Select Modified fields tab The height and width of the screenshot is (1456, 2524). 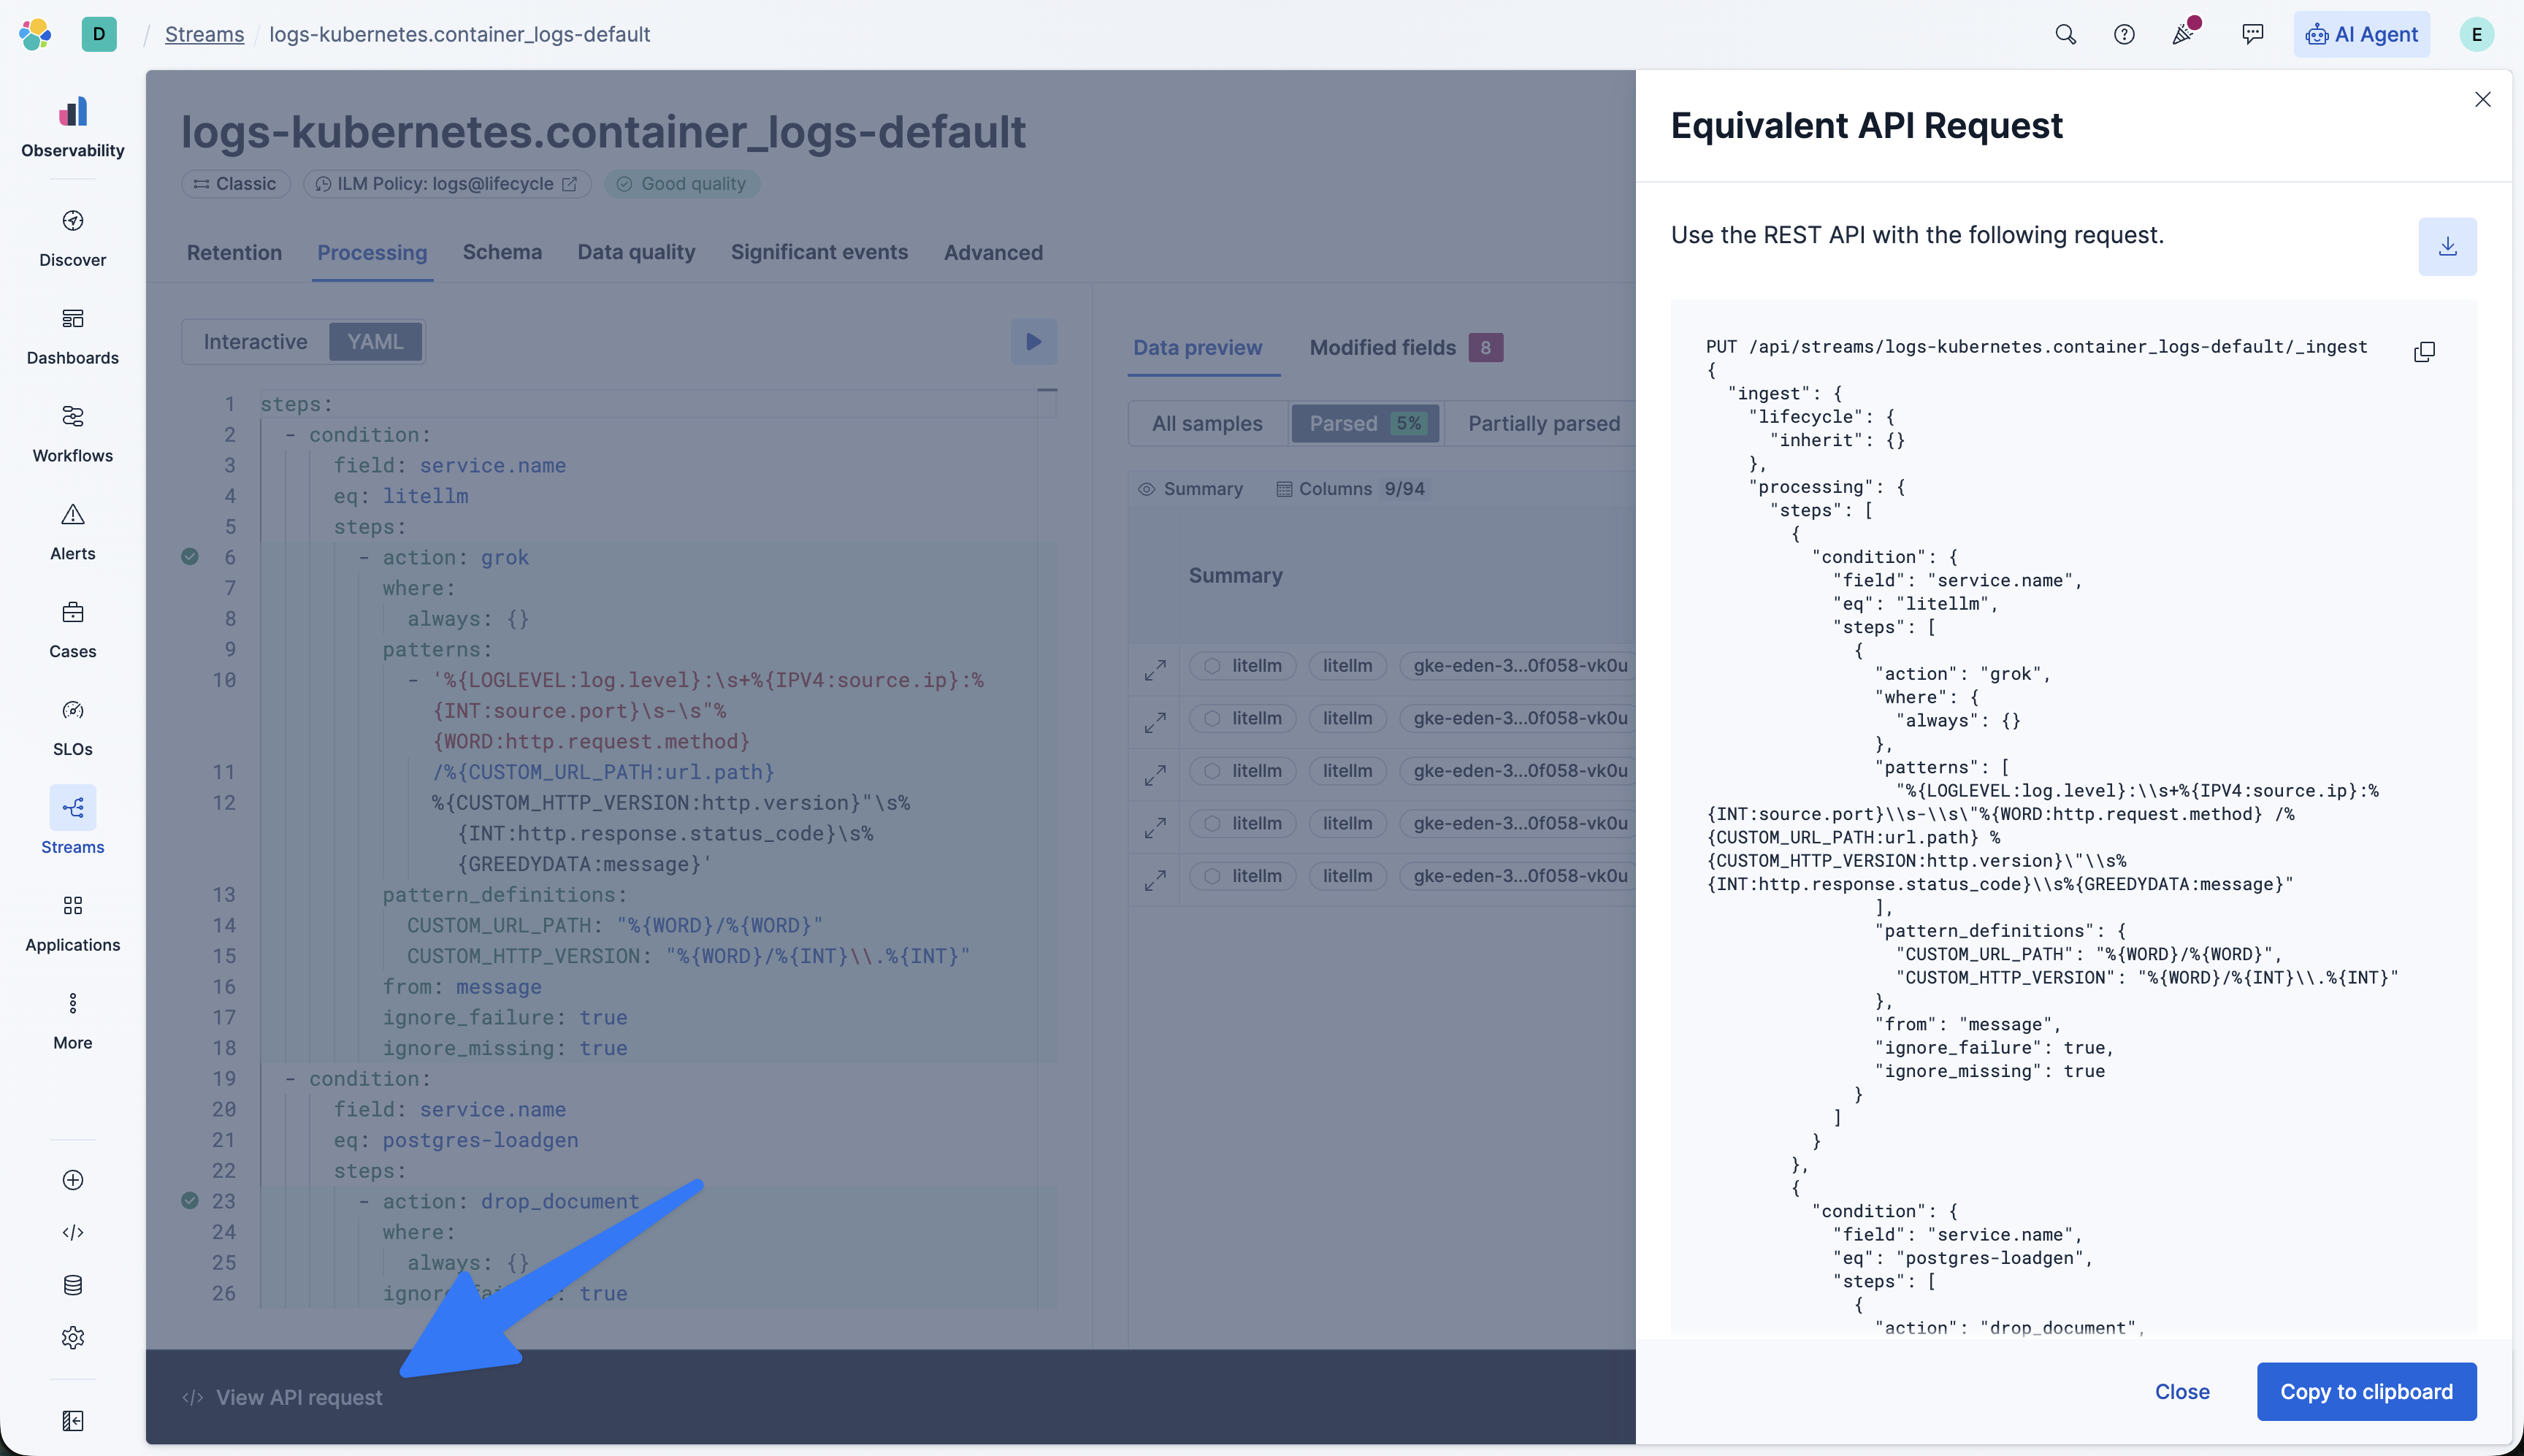pos(1405,347)
